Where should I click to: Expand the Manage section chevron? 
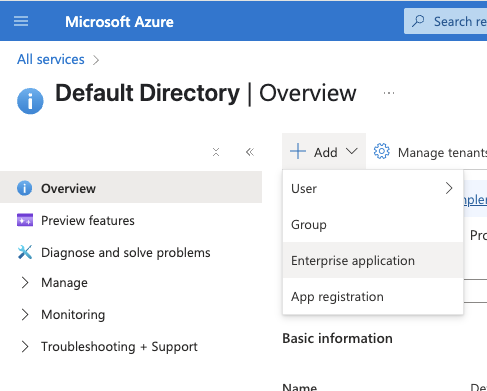click(x=25, y=283)
